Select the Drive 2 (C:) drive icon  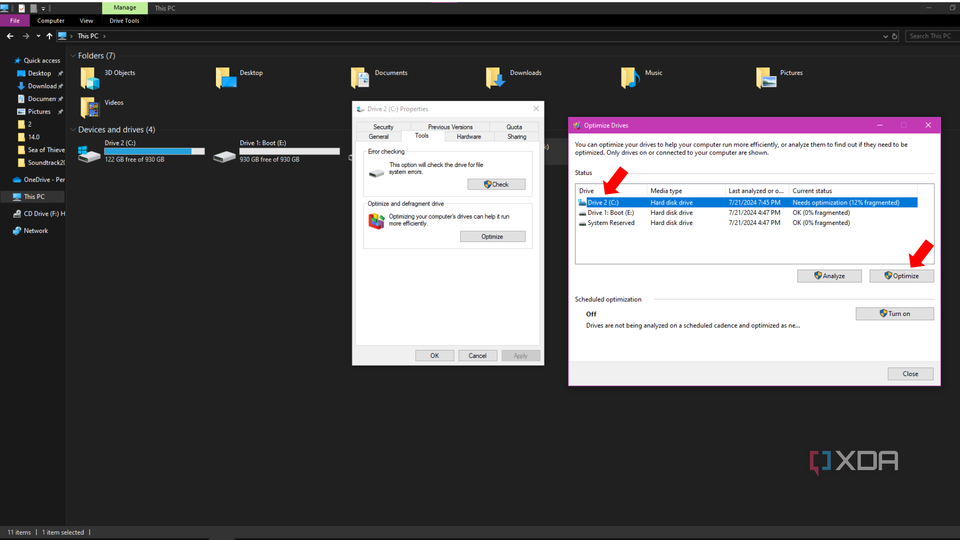tap(89, 153)
